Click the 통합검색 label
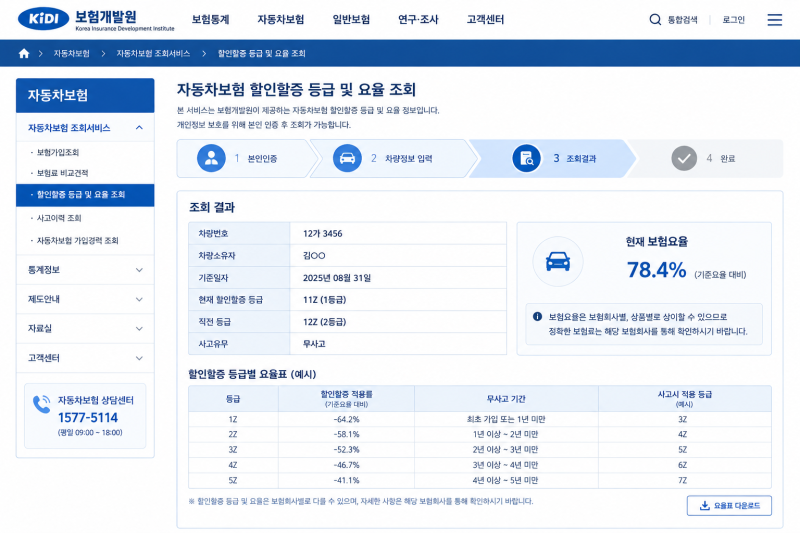 pyautogui.click(x=683, y=20)
